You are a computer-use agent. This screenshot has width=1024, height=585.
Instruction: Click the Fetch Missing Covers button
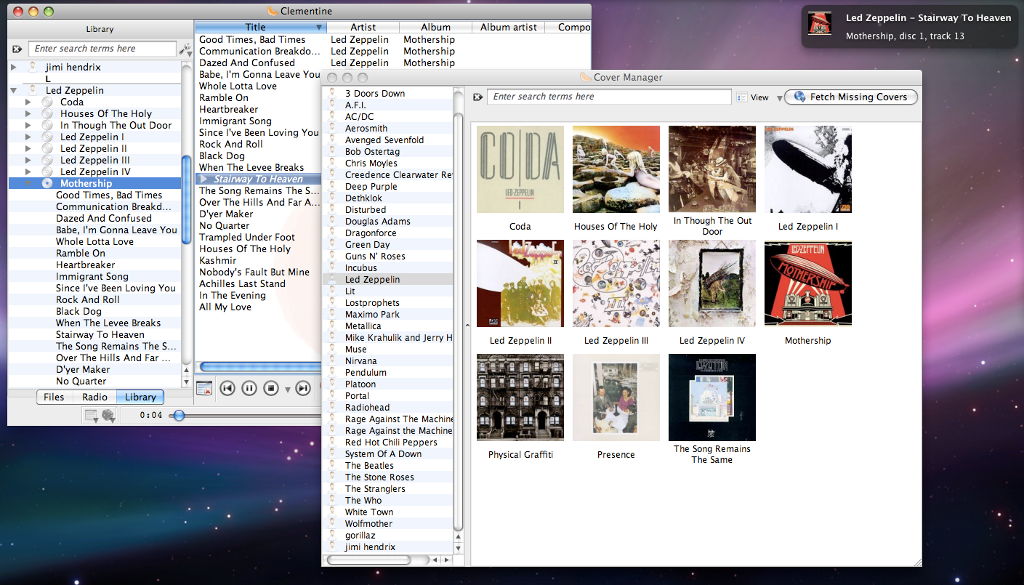click(x=850, y=97)
